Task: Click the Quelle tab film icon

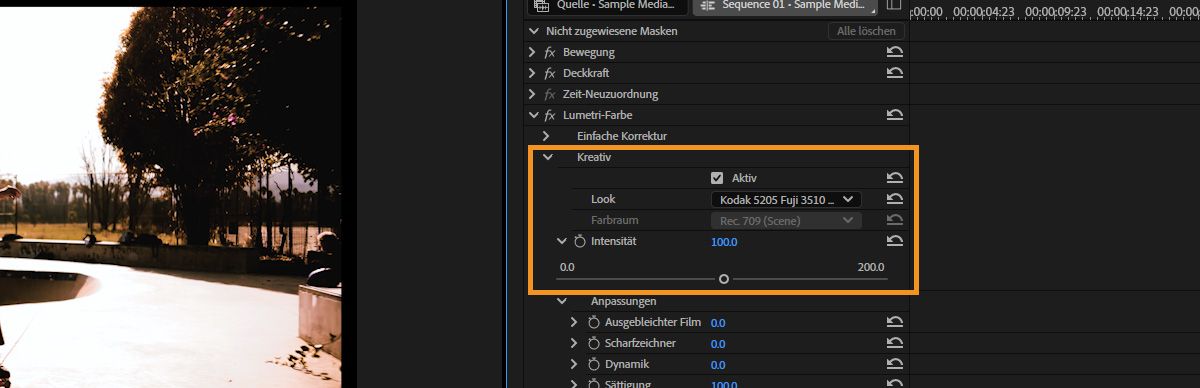Action: 541,5
